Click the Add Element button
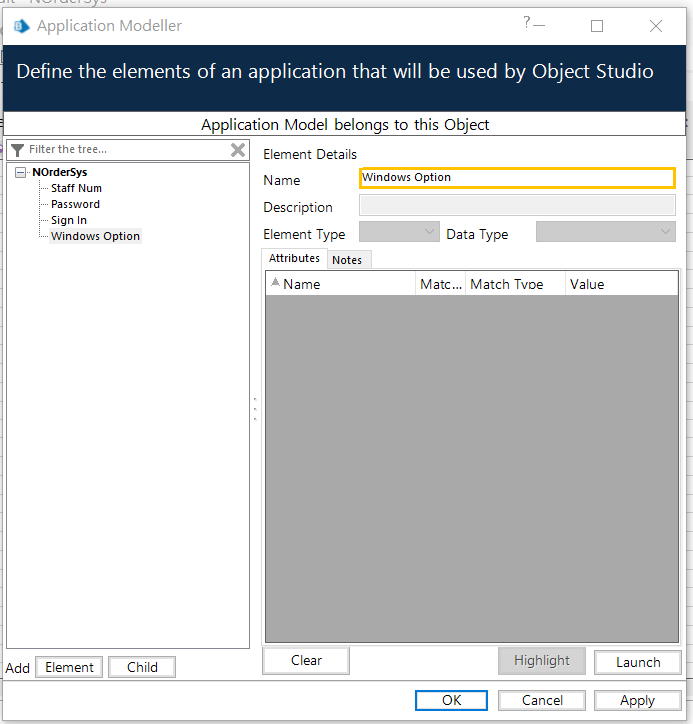 tap(69, 667)
